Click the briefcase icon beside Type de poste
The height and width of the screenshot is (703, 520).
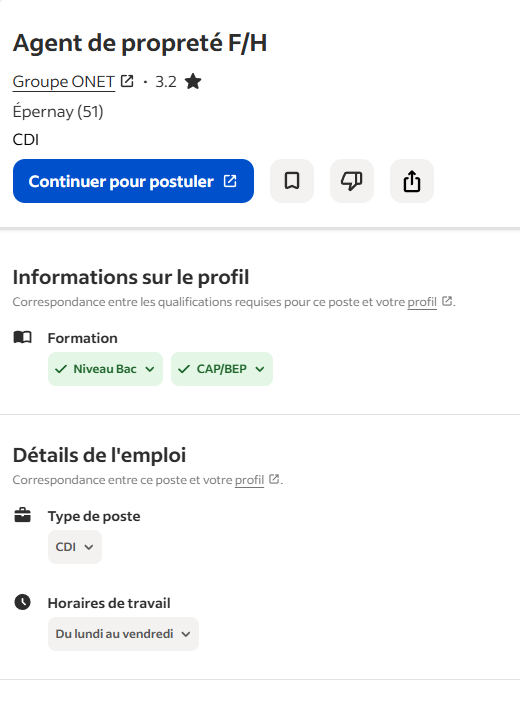[22, 515]
